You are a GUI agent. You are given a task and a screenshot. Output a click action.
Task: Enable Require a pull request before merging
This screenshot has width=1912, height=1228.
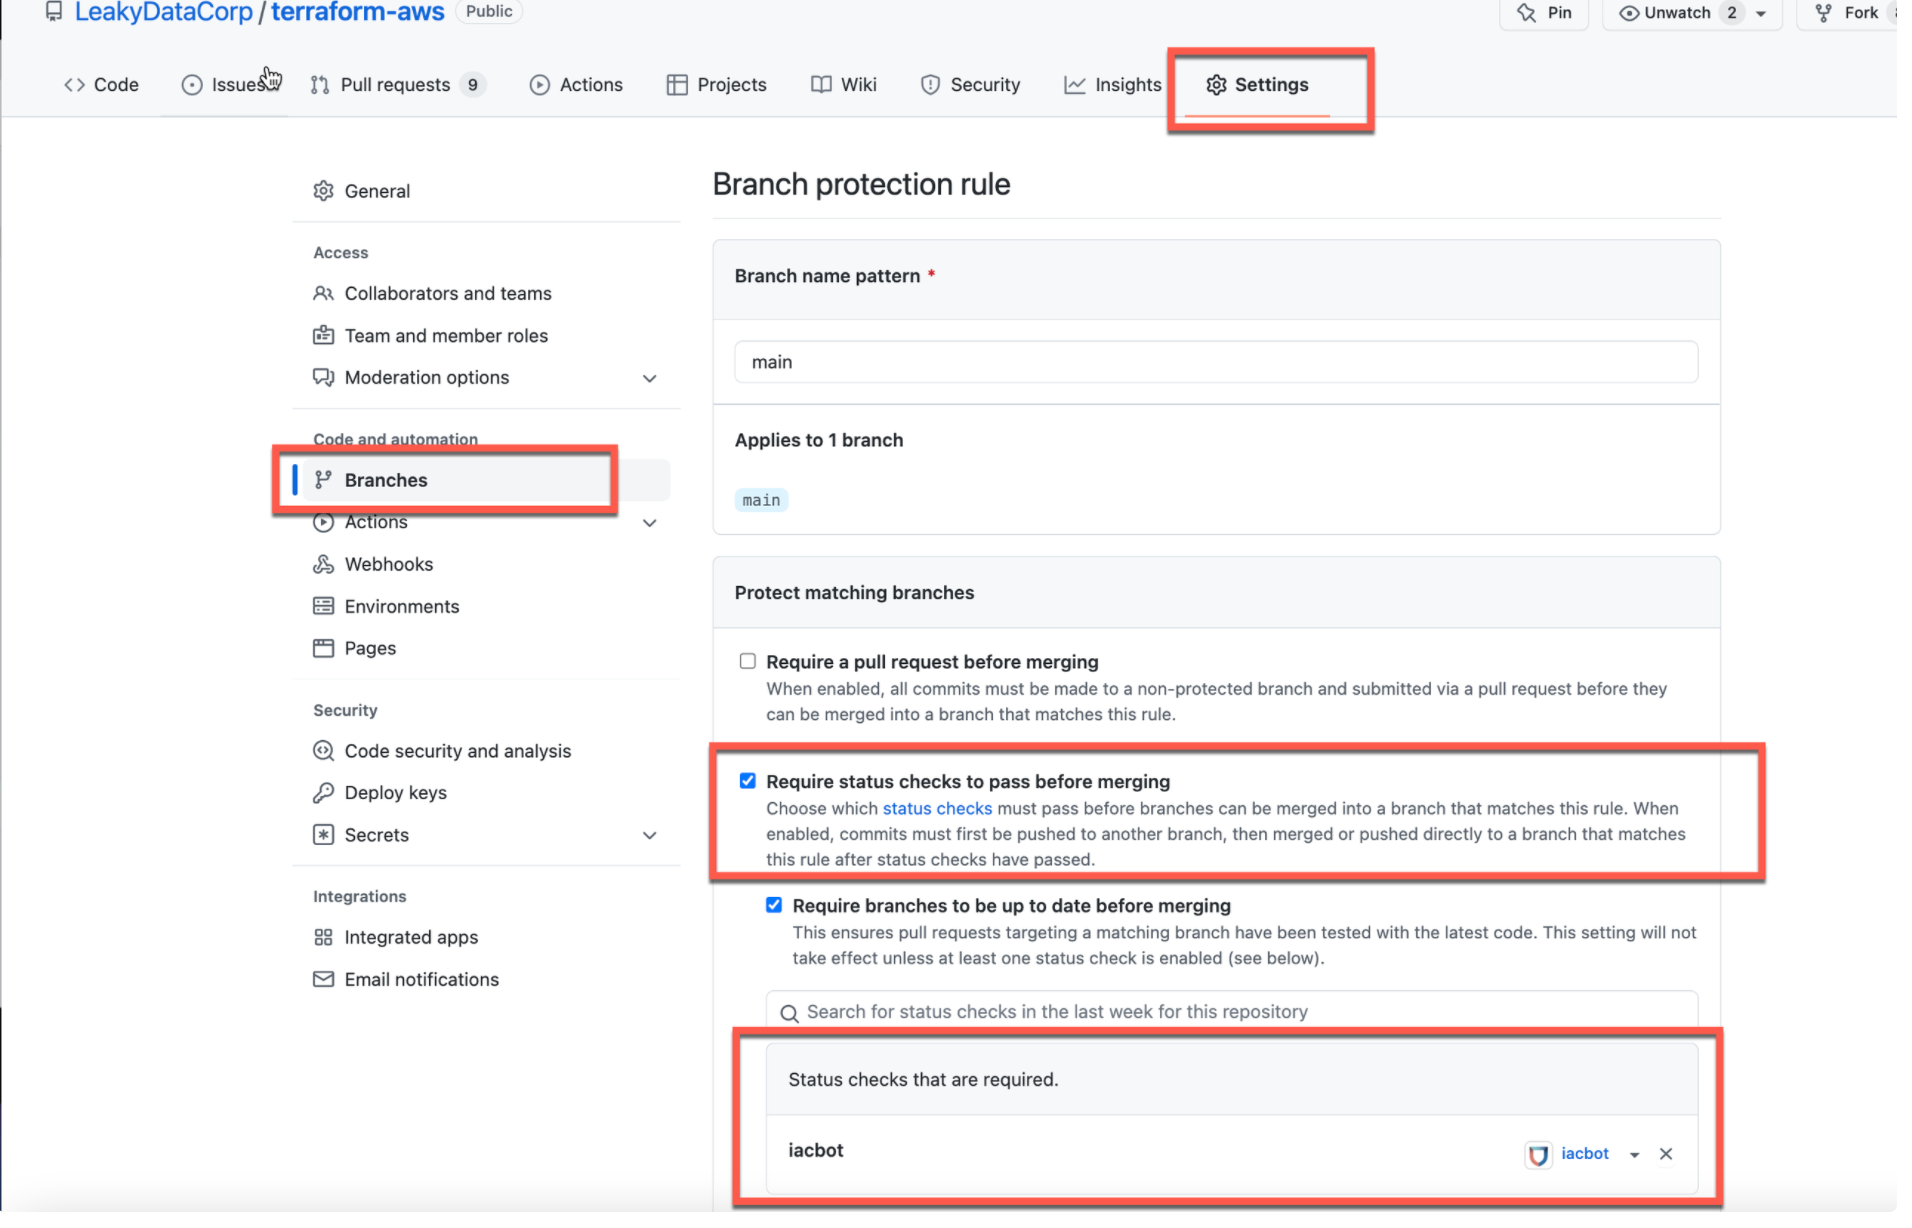(x=747, y=660)
